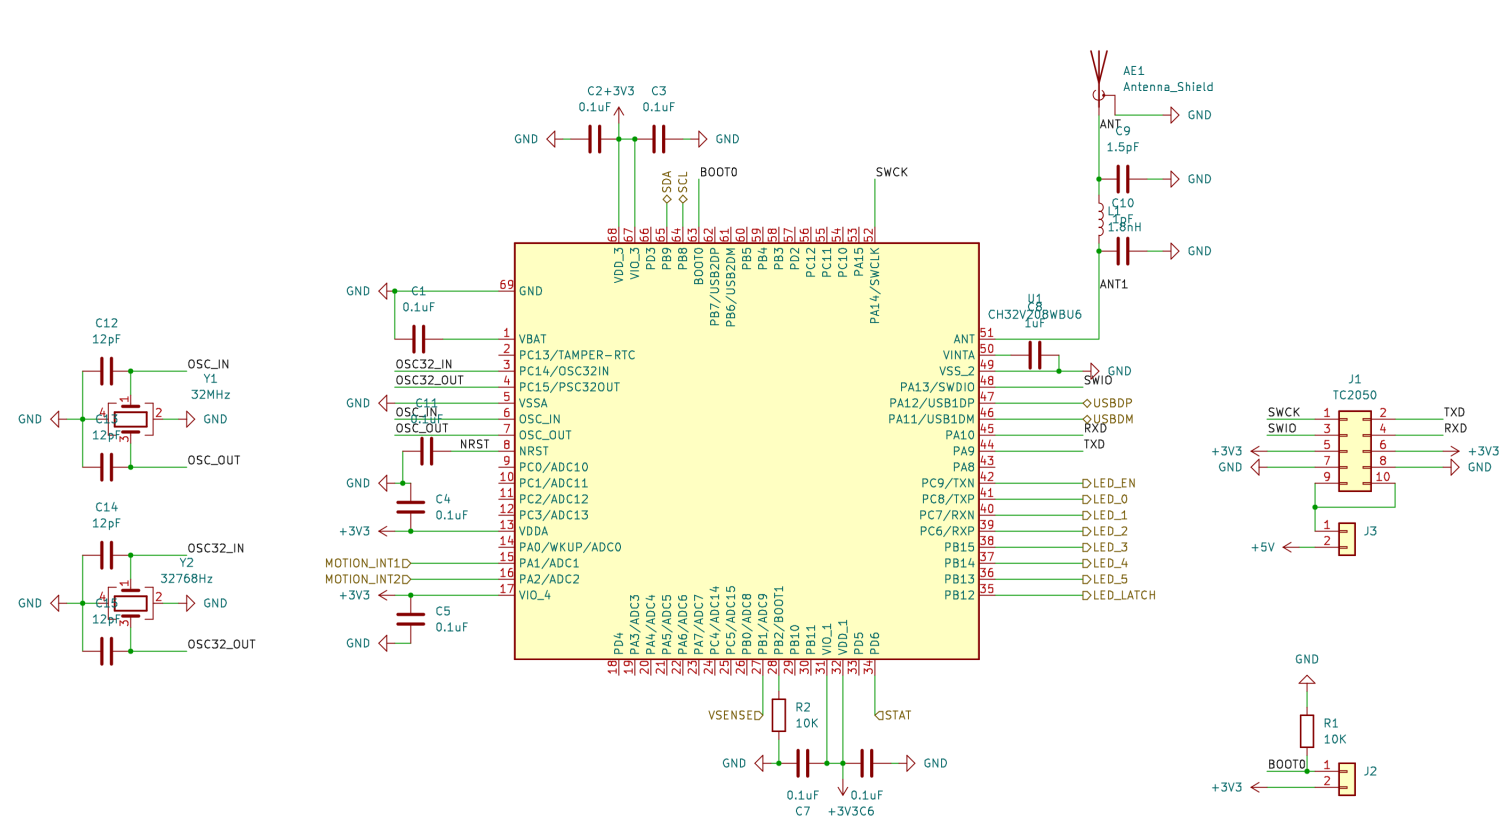Select the J3 two-pin connector symbol
Image resolution: width=1512 pixels, height=831 pixels.
point(1347,539)
